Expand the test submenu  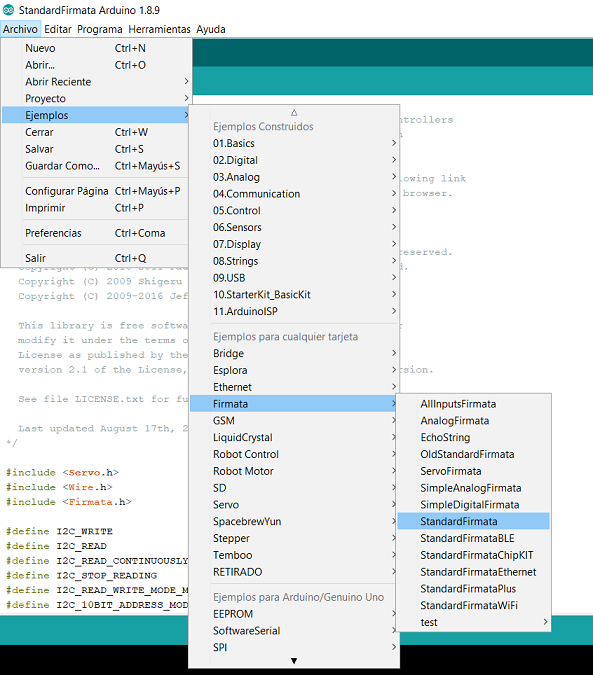pos(473,622)
